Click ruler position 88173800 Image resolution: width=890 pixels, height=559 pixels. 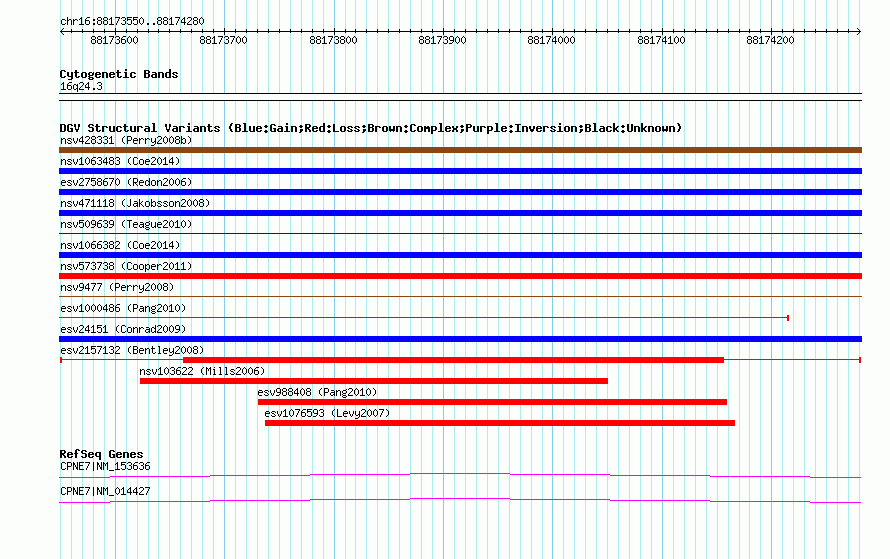(x=333, y=40)
